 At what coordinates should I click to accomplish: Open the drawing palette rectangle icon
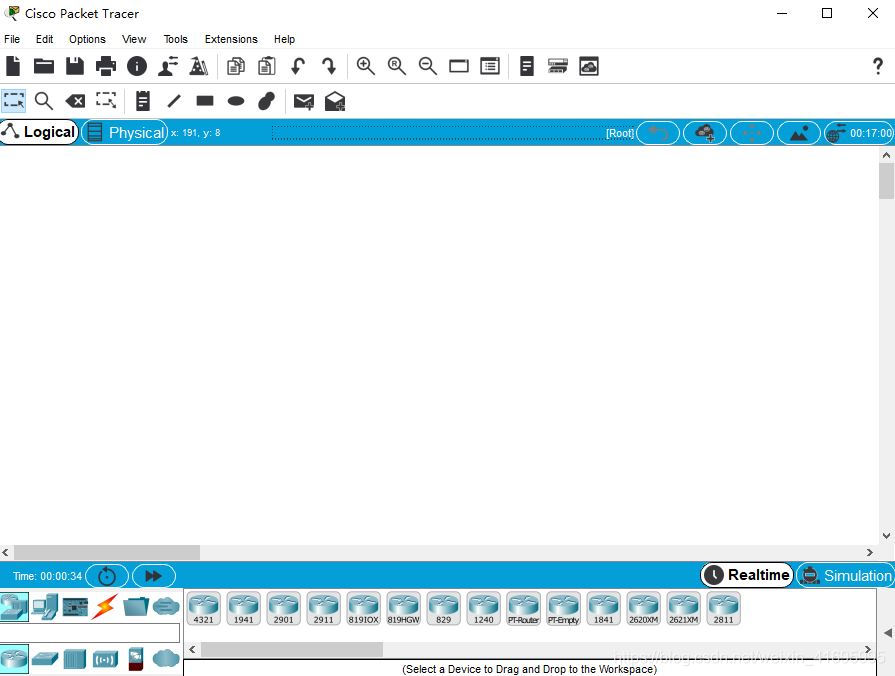(x=458, y=66)
